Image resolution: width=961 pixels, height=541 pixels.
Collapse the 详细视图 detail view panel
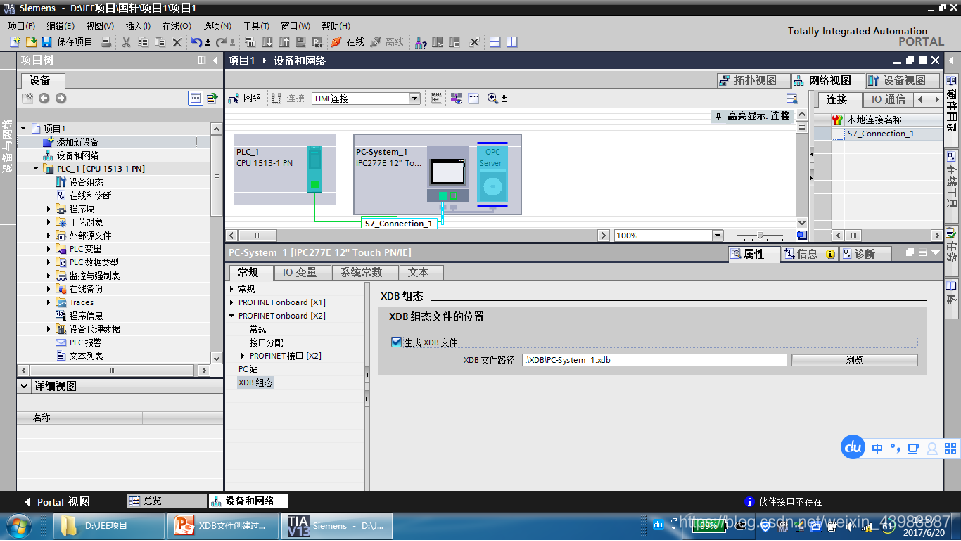click(24, 386)
